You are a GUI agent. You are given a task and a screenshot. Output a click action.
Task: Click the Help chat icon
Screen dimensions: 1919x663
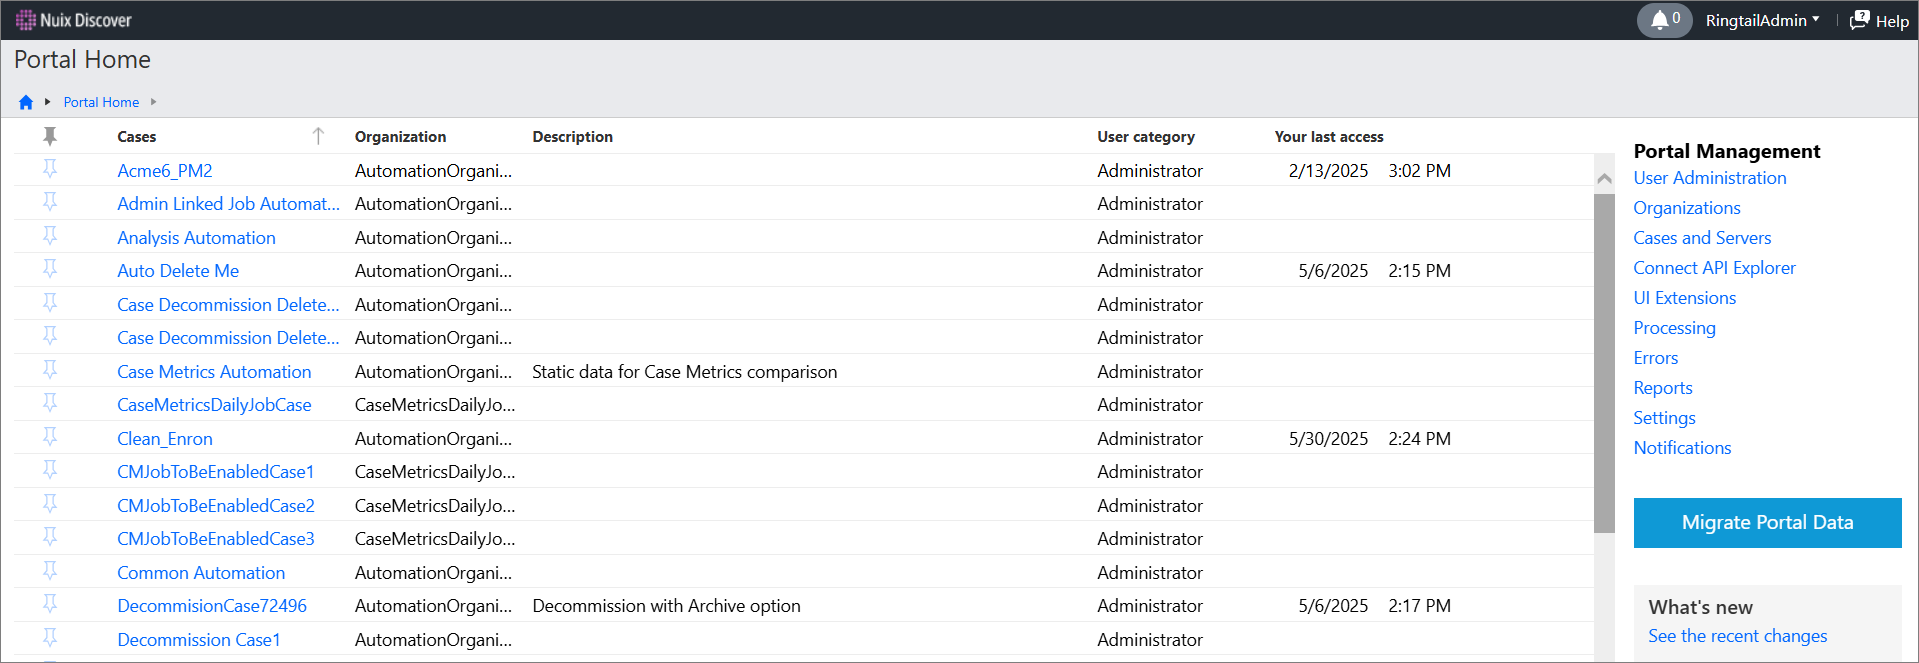[1859, 20]
